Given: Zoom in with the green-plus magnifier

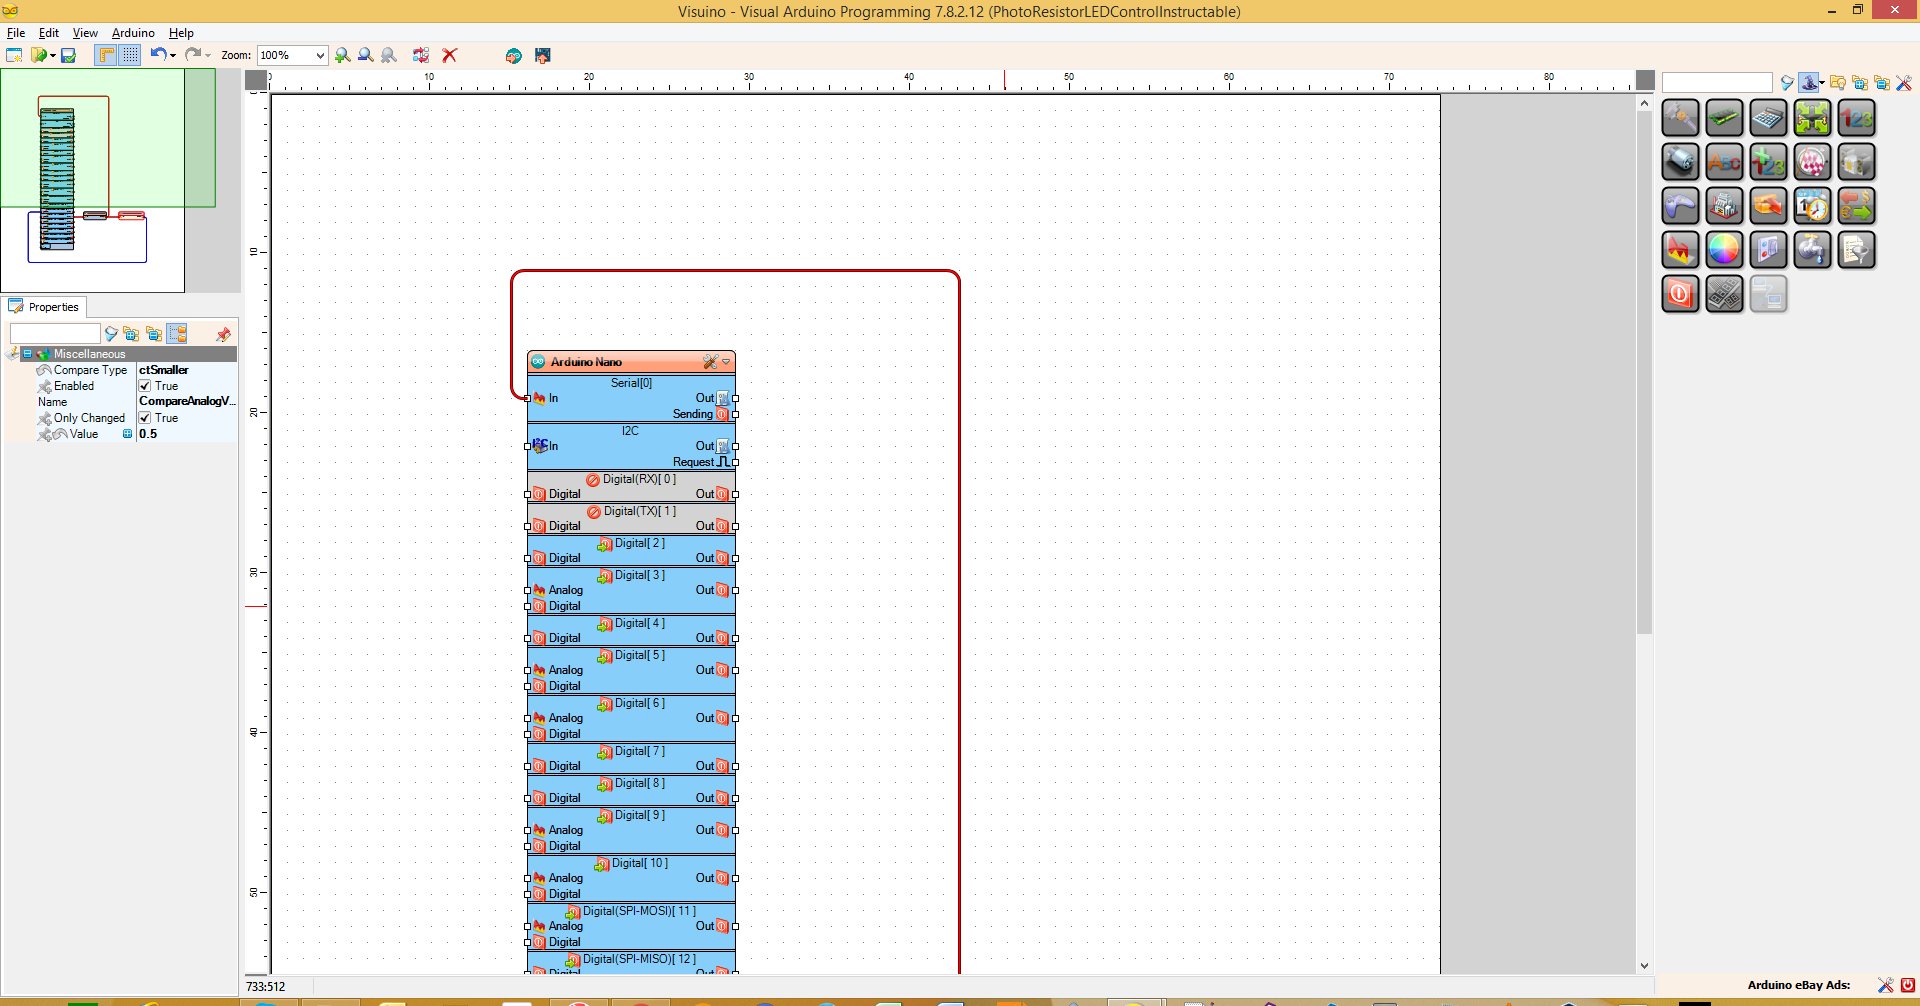Looking at the screenshot, I should [343, 56].
